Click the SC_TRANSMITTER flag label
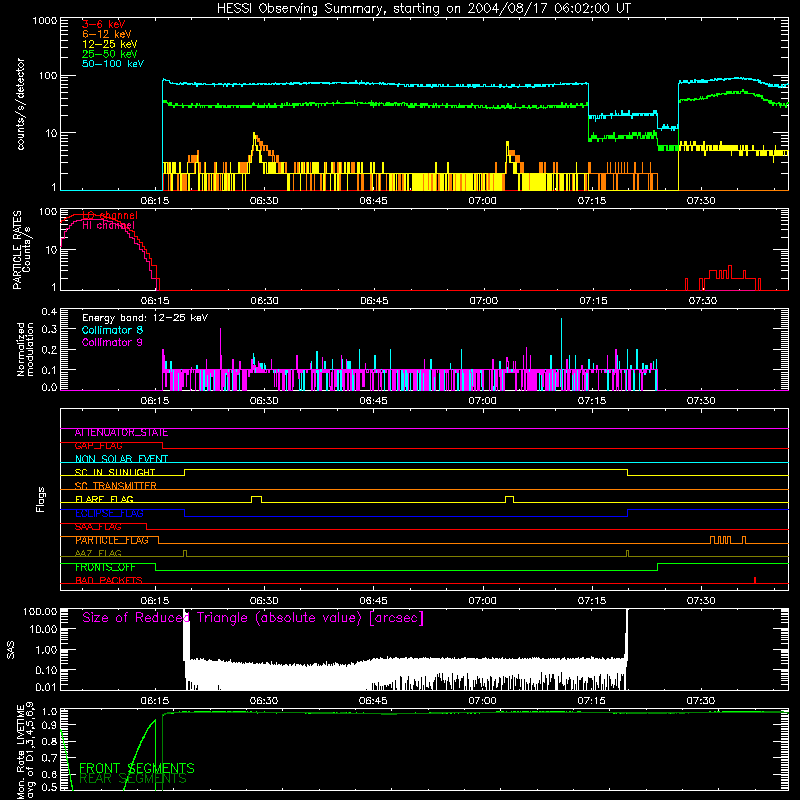 click(x=116, y=486)
